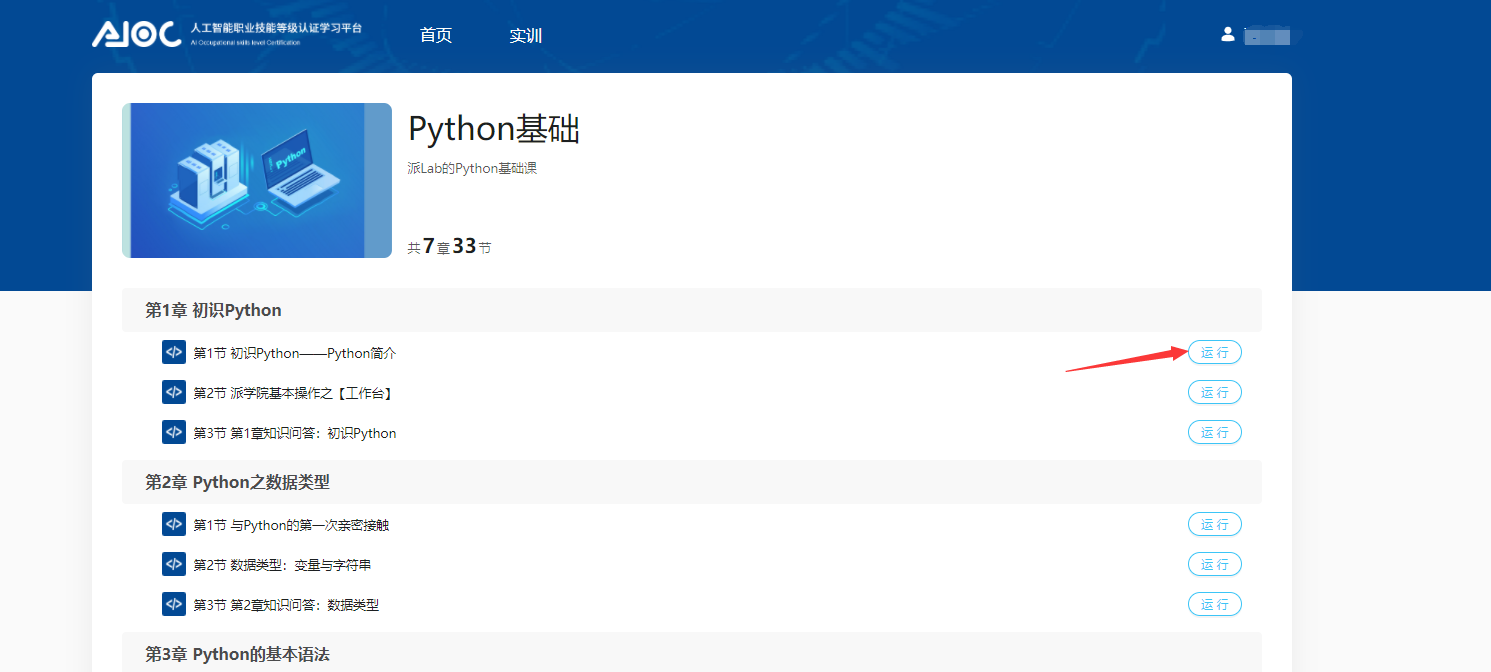This screenshot has width=1491, height=672.
Task: Click code icon for 第2章知识问答 lesson
Action: [x=174, y=604]
